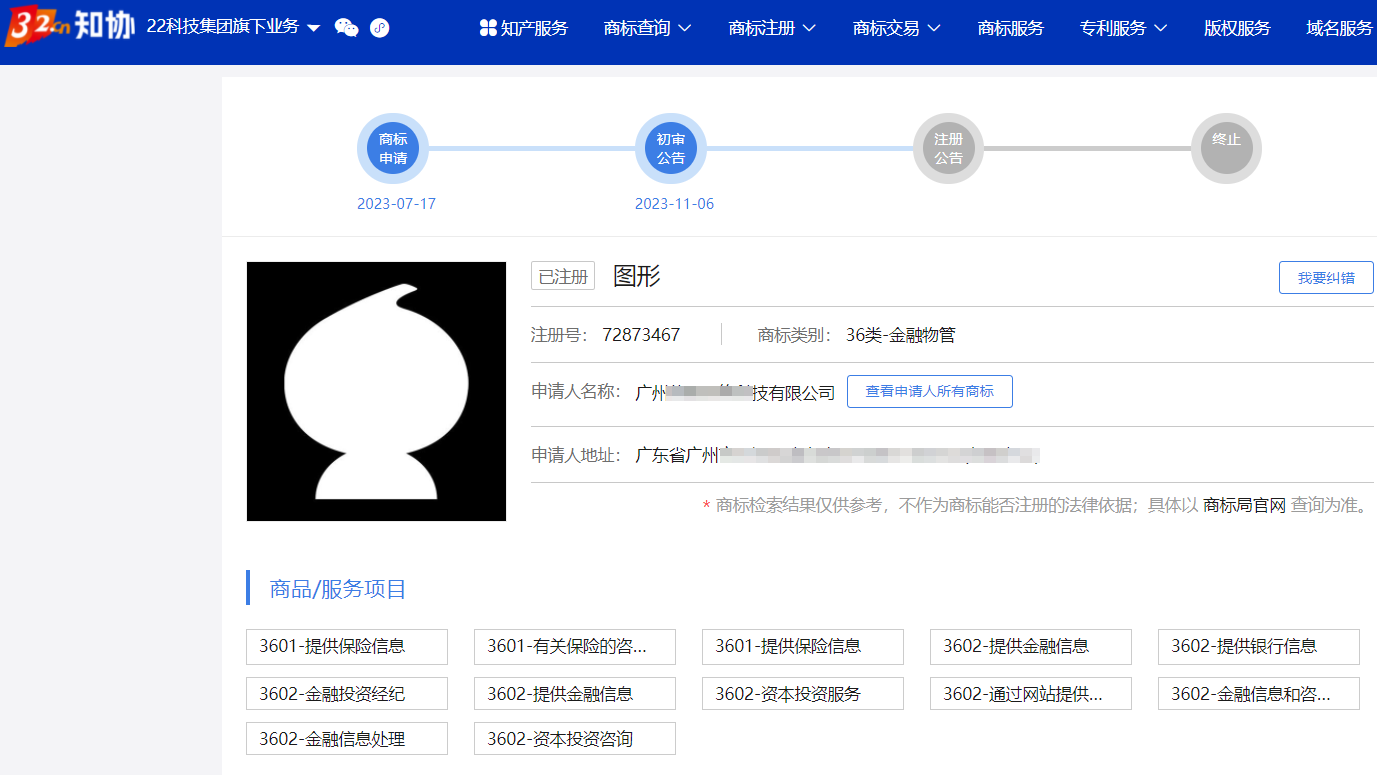The image size is (1377, 775).
Task: Select the 3602-资本投资服务 service tag
Action: click(803, 694)
